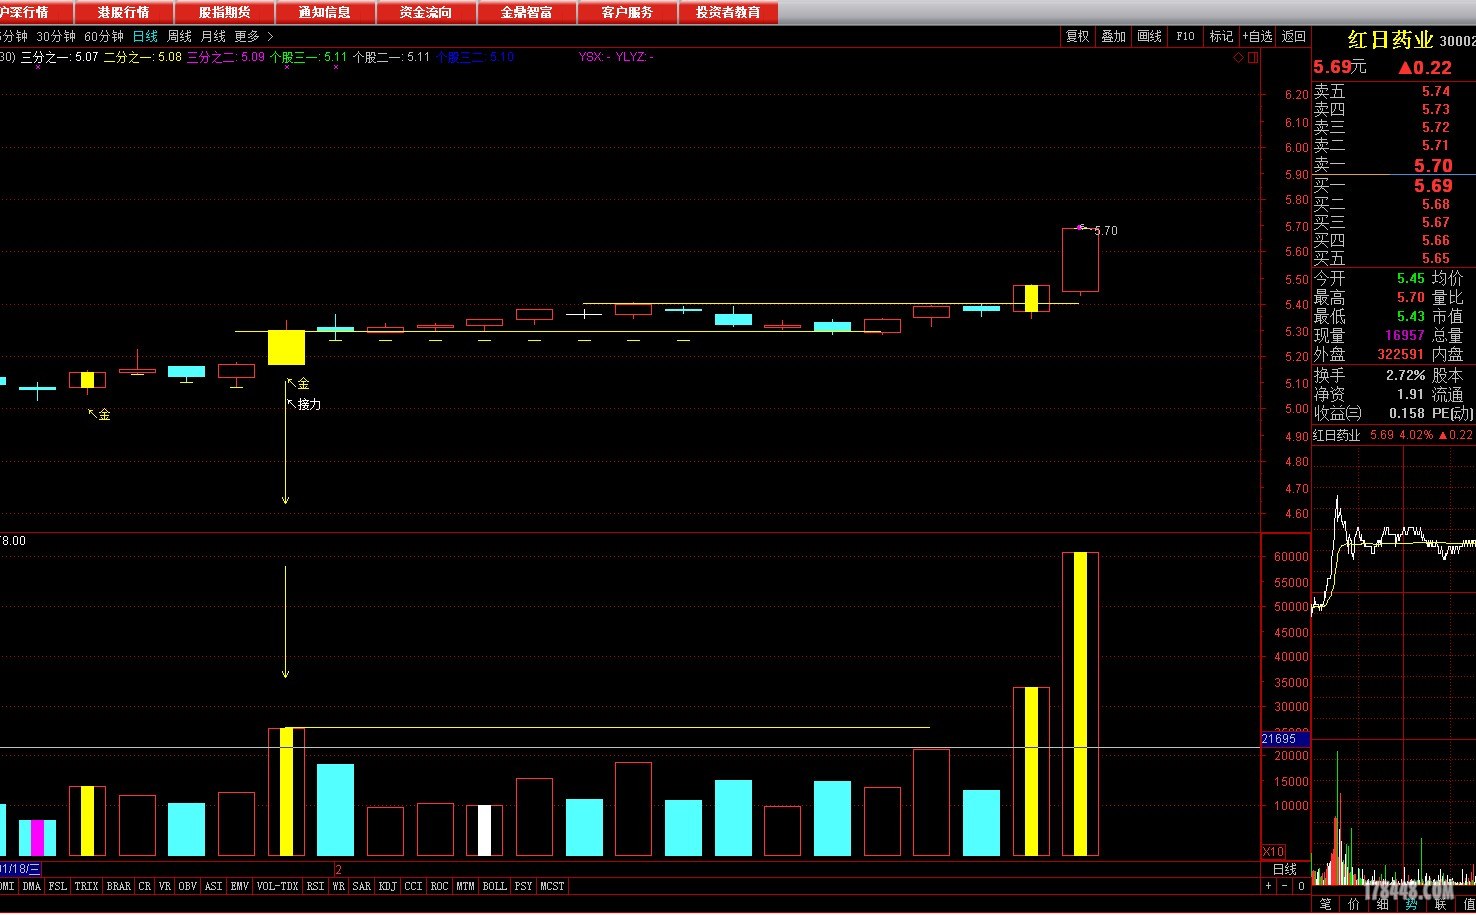Screen dimensions: 1476x915
Task: Select the ASI indicator tab
Action: point(214,886)
